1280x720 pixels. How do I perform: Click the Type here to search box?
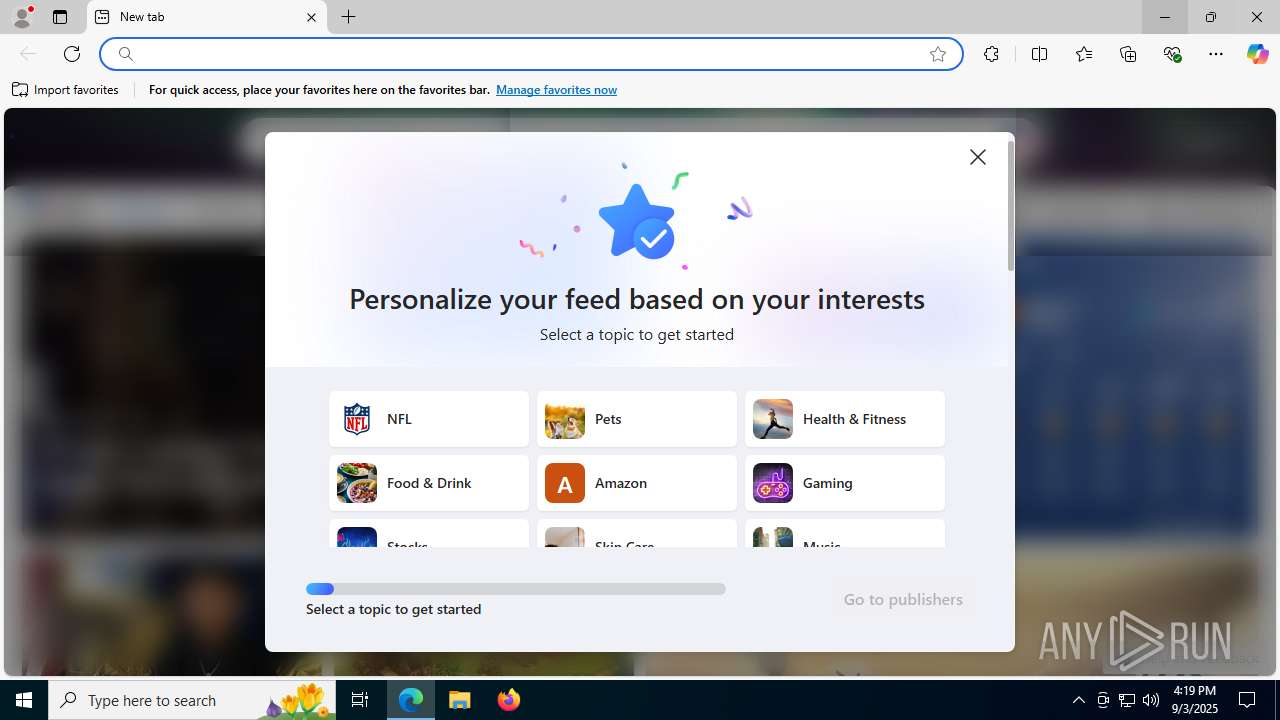point(192,700)
